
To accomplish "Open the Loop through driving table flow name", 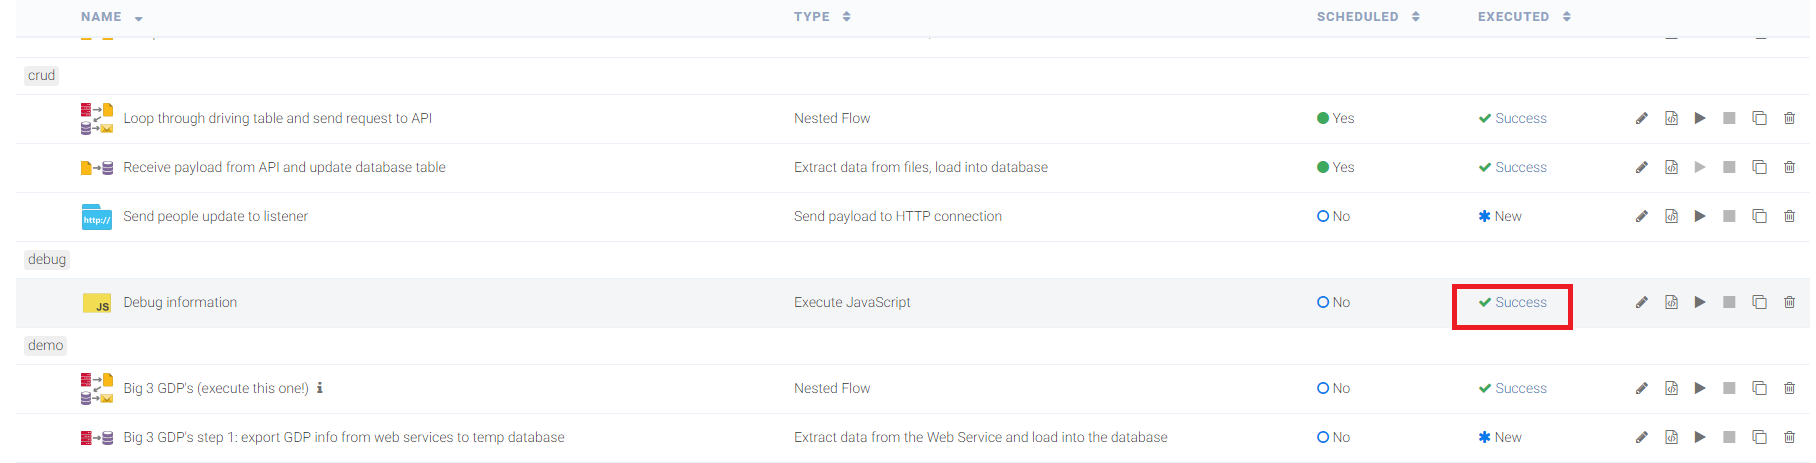I will (x=278, y=119).
